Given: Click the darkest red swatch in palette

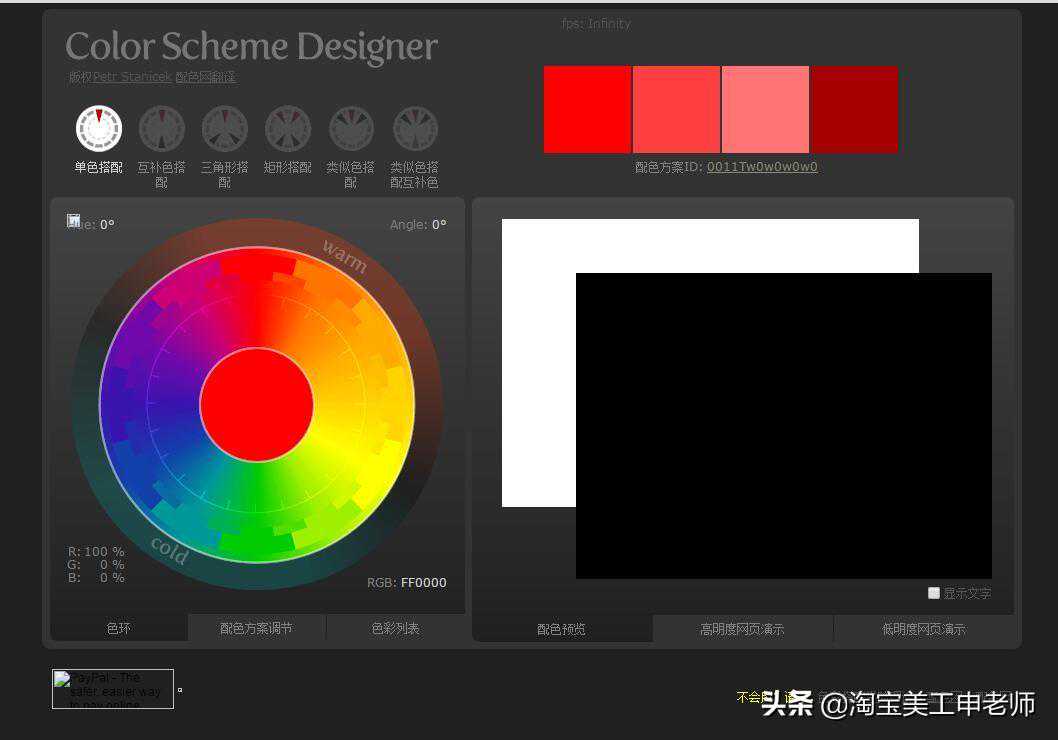Looking at the screenshot, I should [x=854, y=110].
